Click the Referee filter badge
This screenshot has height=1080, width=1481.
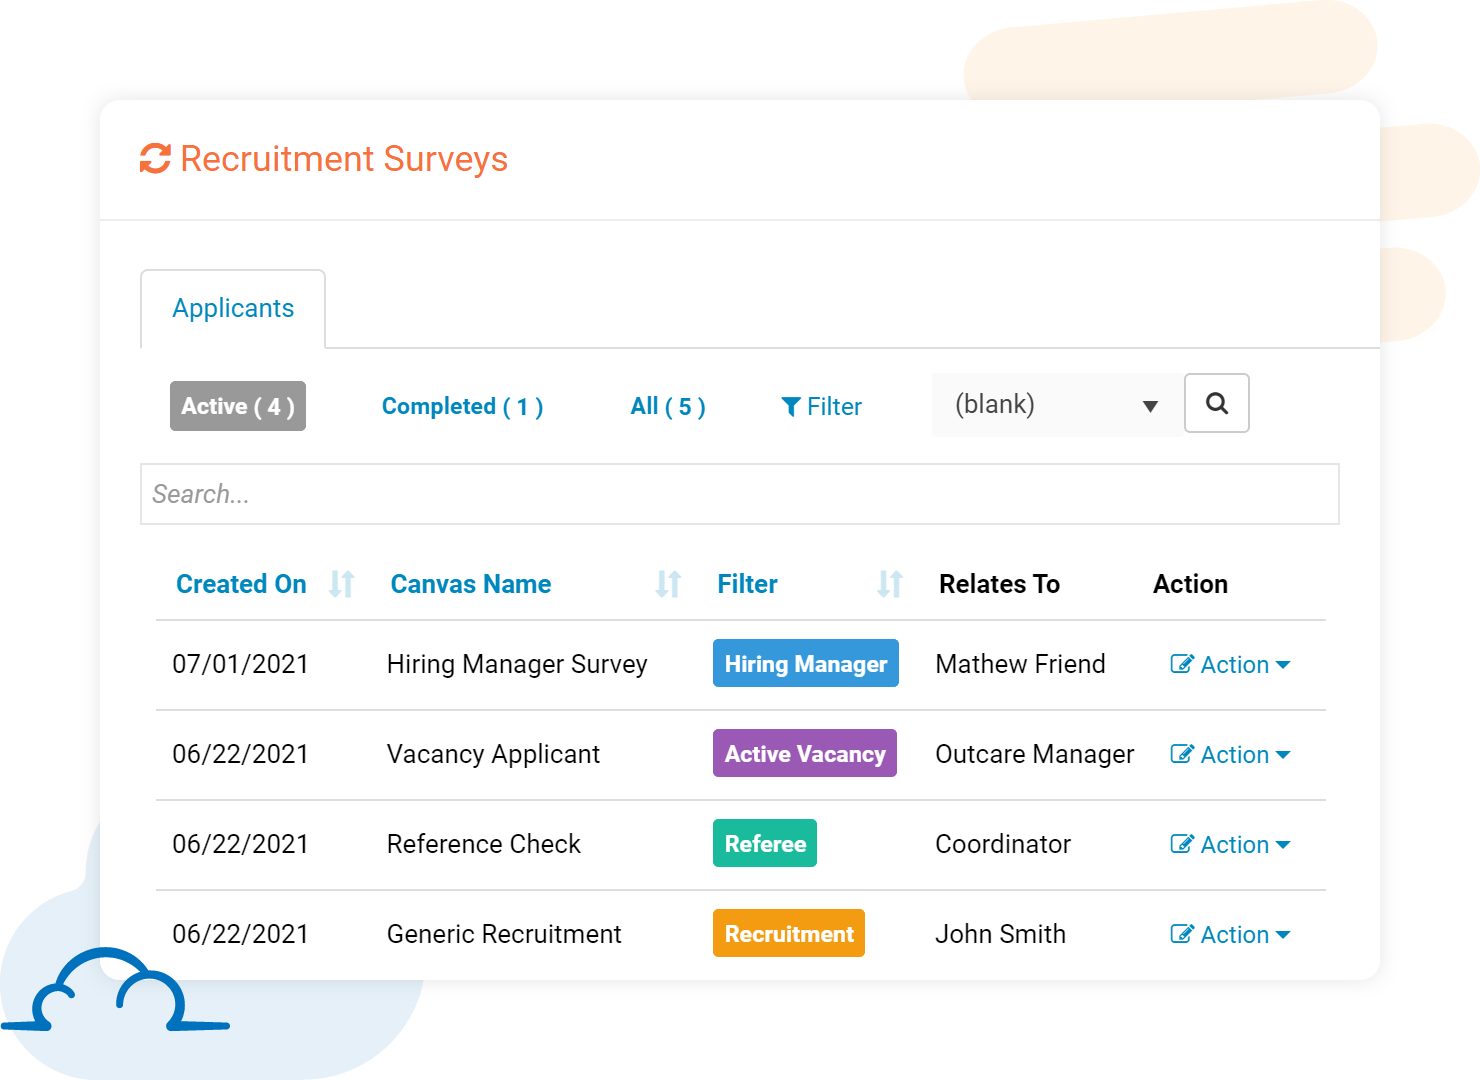[x=765, y=843]
